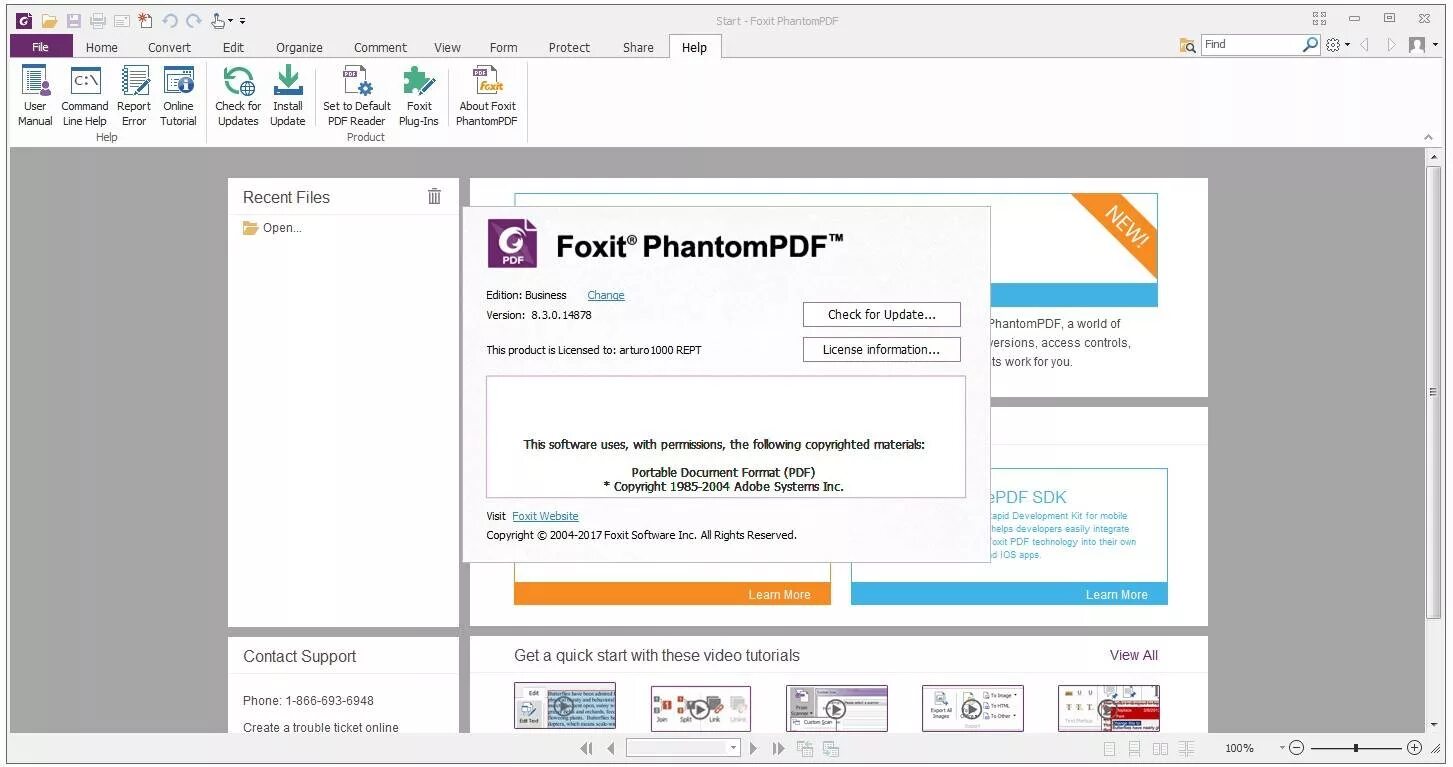This screenshot has height=767, width=1453.
Task: Select single page view in status bar
Action: tap(1110, 748)
